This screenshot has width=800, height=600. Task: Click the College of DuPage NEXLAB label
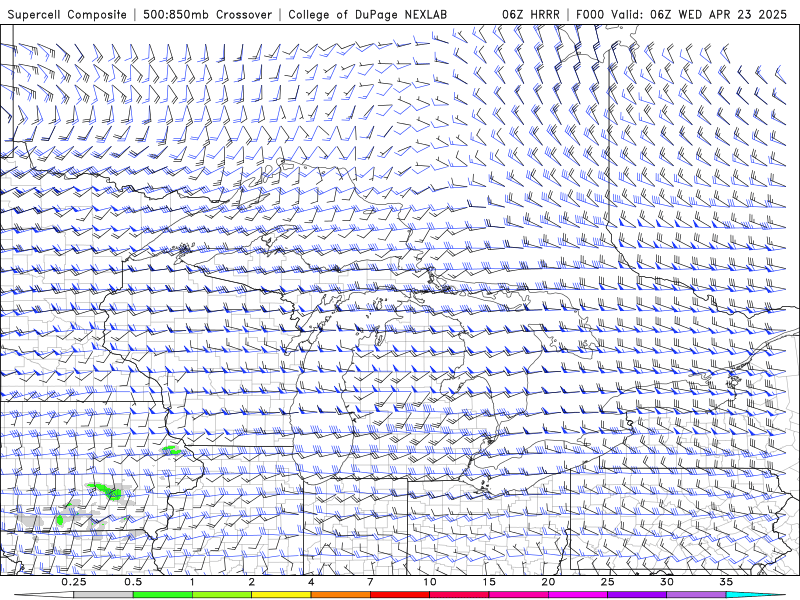point(367,14)
